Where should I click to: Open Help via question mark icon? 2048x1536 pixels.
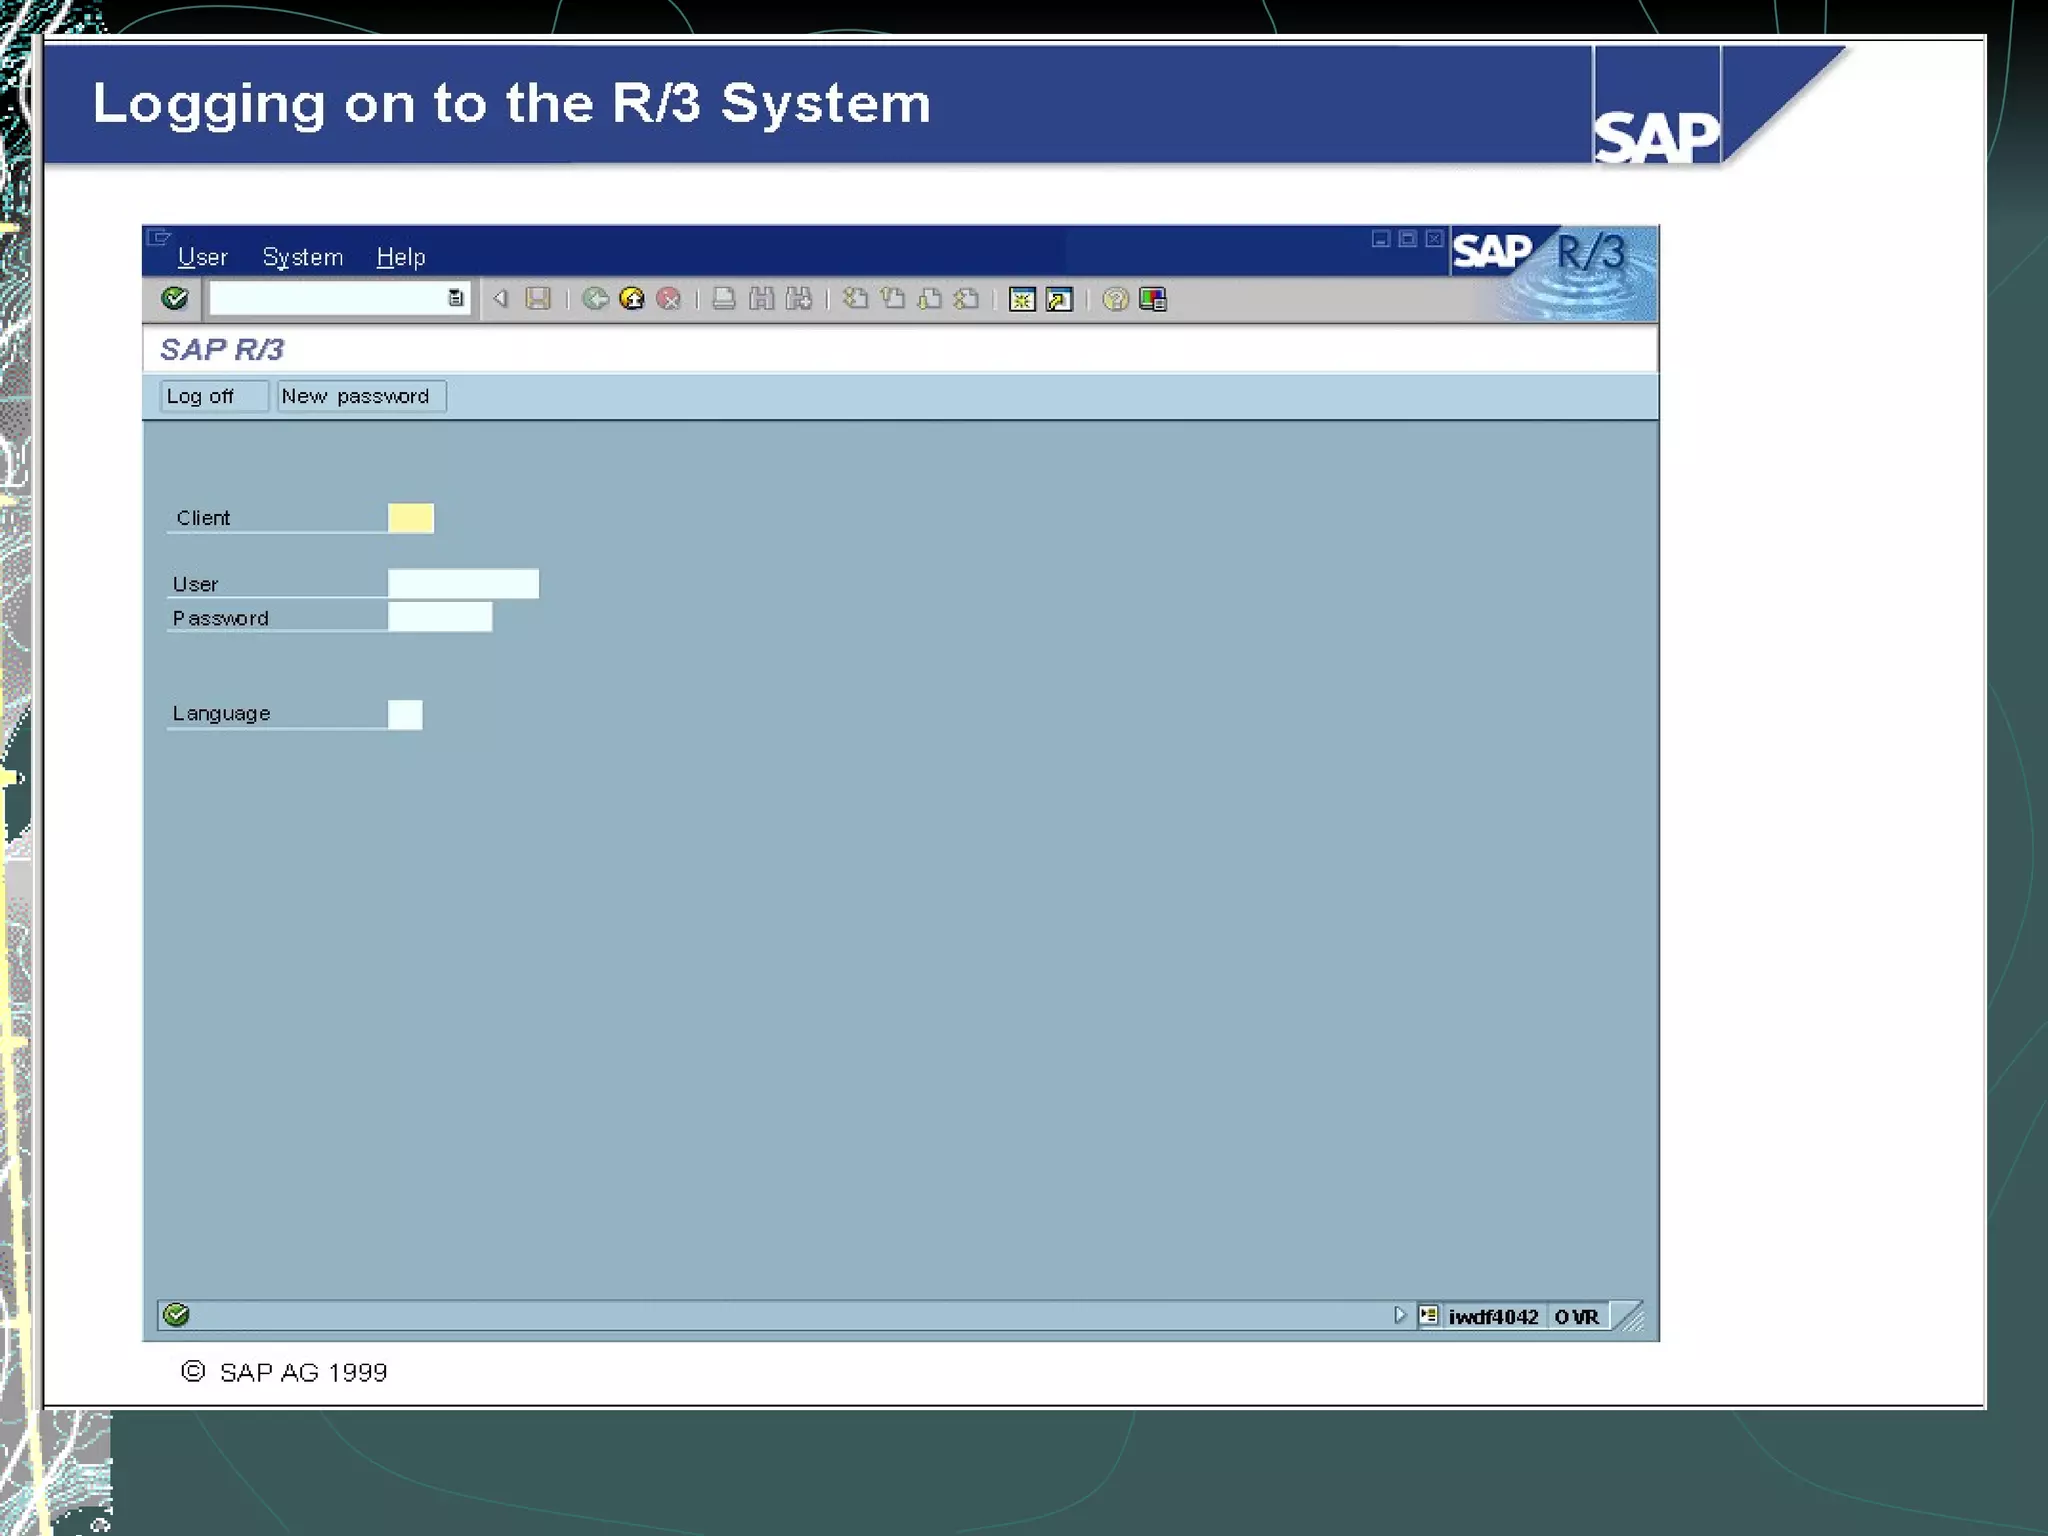tap(1115, 299)
